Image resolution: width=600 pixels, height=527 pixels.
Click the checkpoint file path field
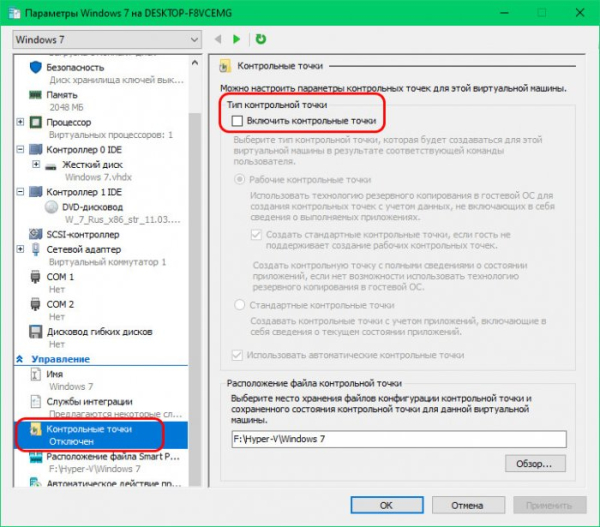(x=397, y=438)
